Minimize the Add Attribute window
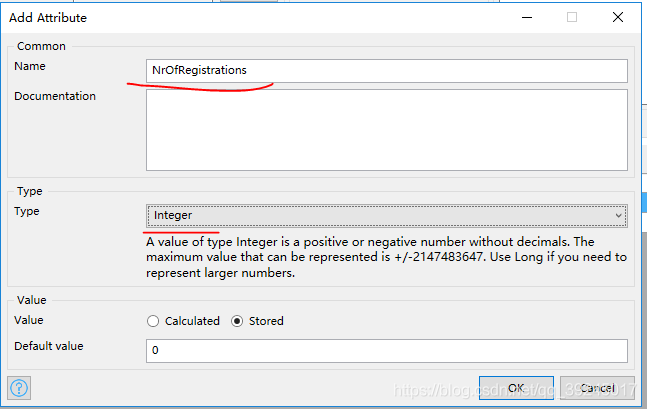The image size is (647, 409). [525, 17]
